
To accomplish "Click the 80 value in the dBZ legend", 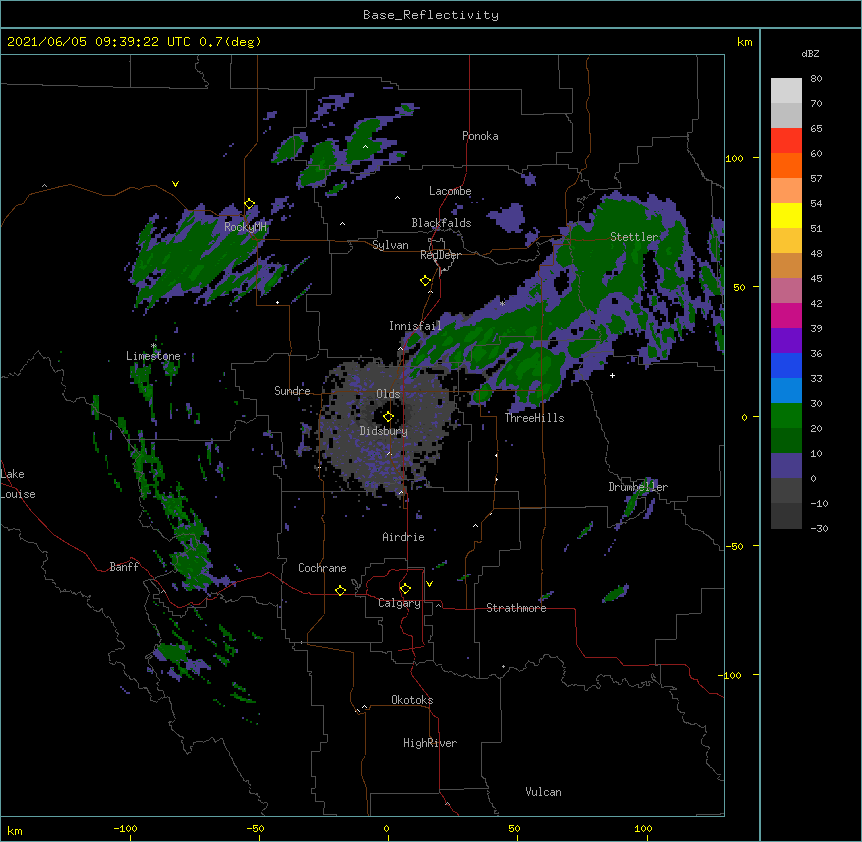I will point(816,79).
